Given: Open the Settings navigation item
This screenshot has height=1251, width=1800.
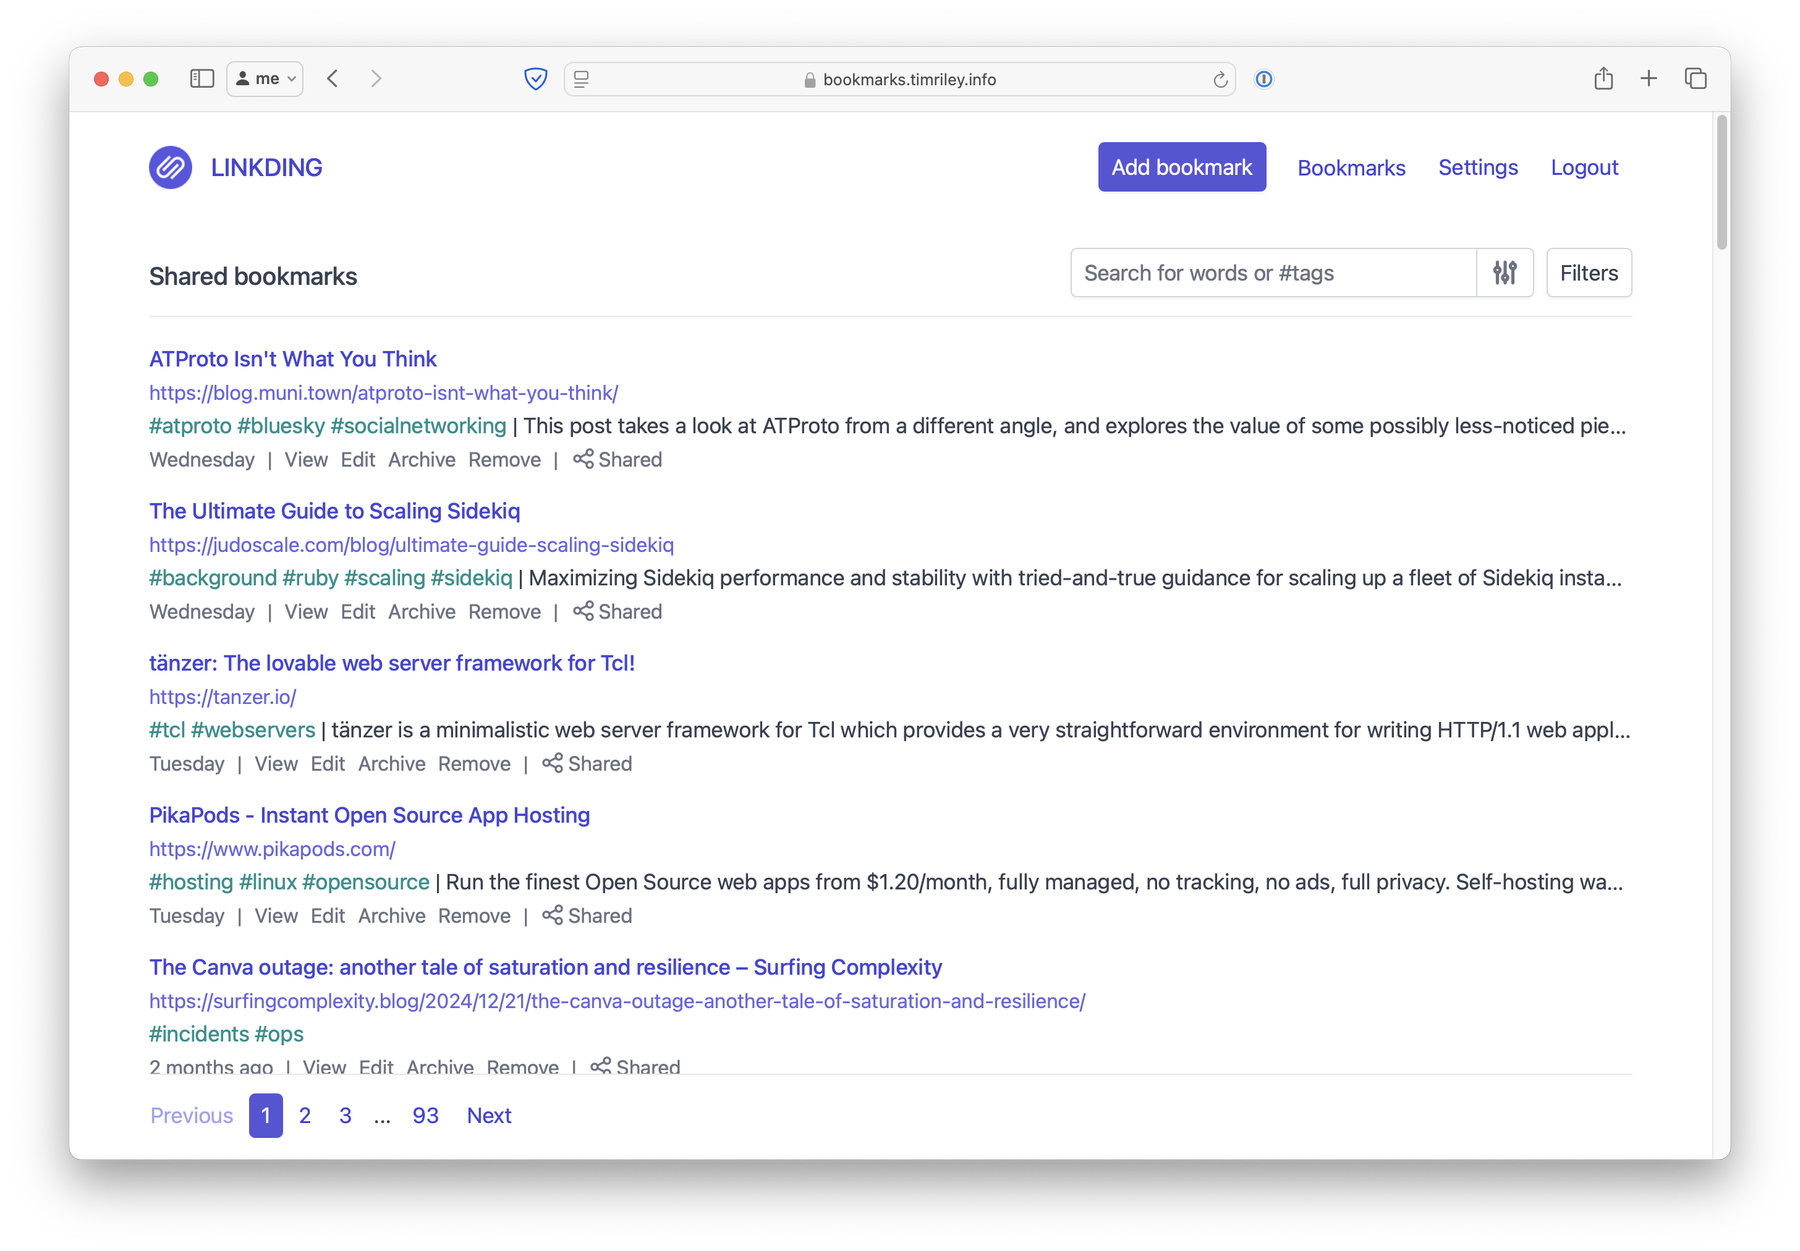Looking at the screenshot, I should pyautogui.click(x=1477, y=167).
